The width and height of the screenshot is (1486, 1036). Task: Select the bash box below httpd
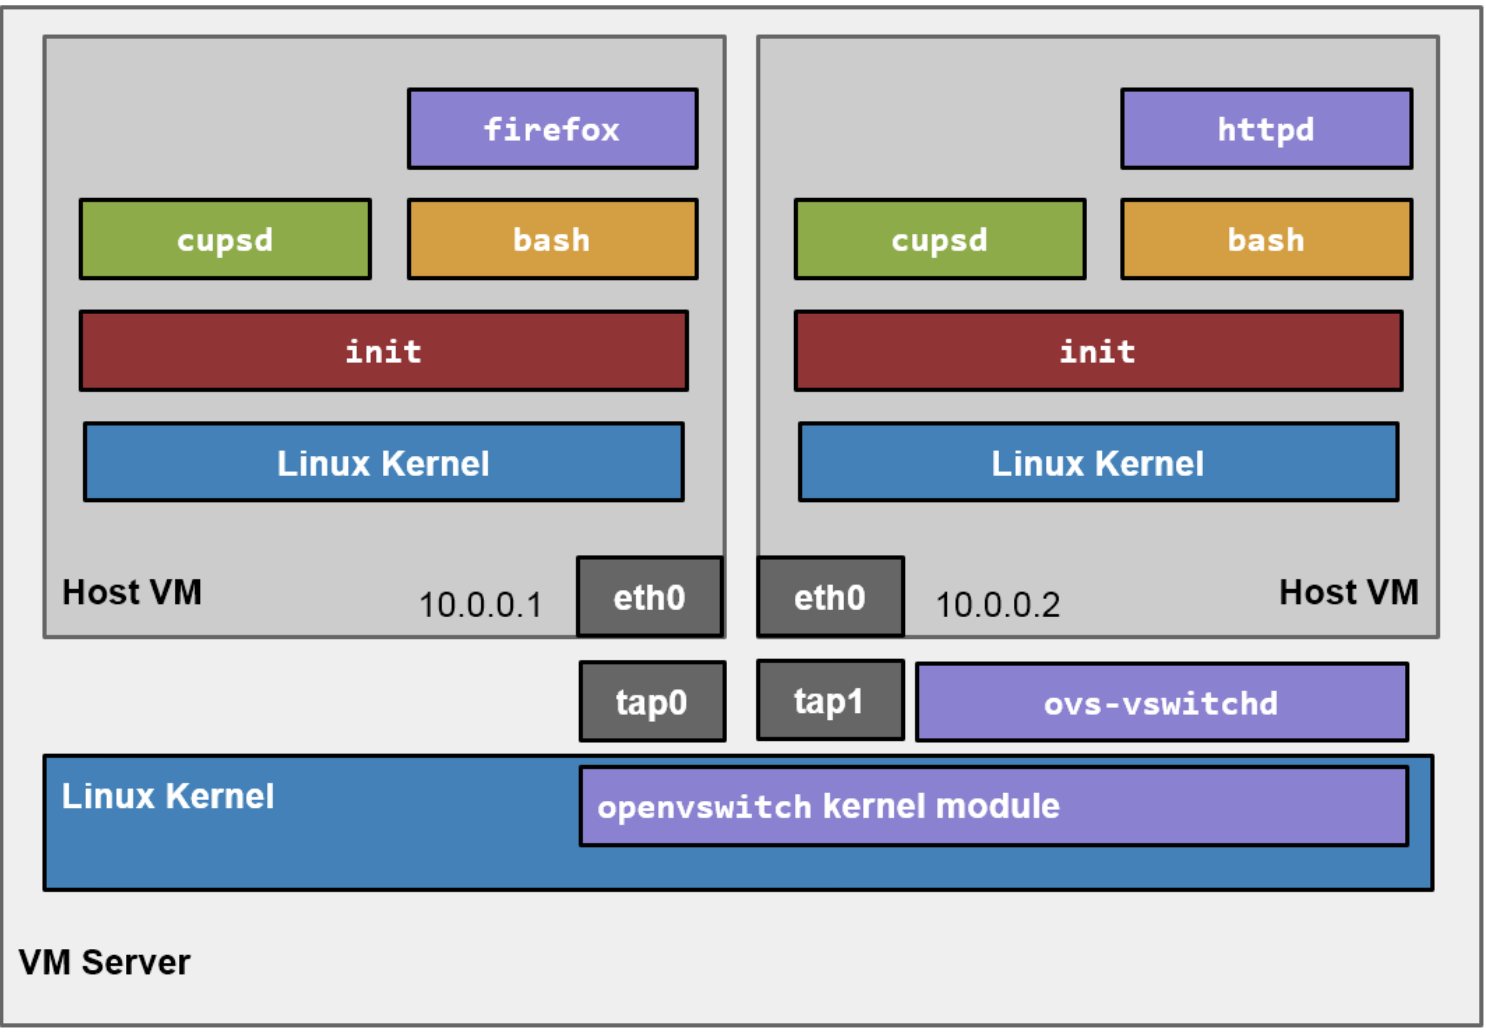1266,240
